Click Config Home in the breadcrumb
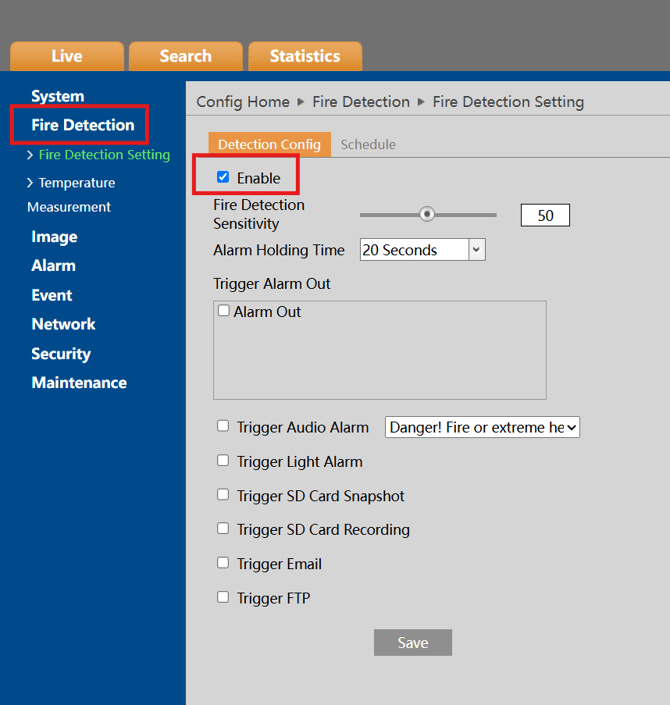 pyautogui.click(x=243, y=102)
